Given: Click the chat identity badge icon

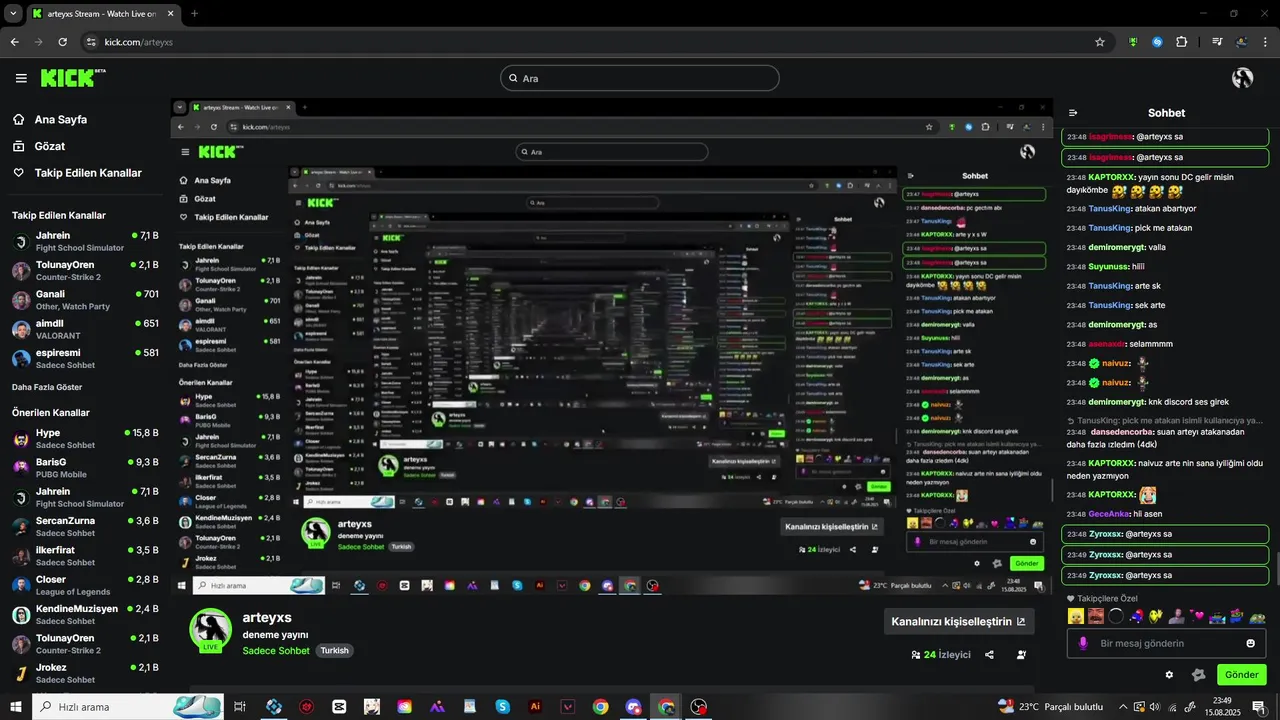Looking at the screenshot, I should click(1199, 675).
